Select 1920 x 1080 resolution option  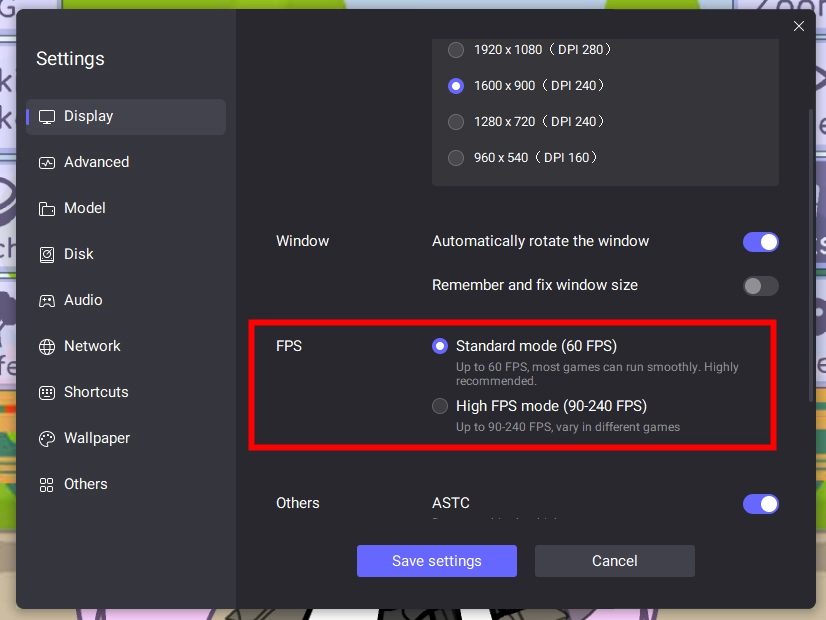tap(456, 50)
